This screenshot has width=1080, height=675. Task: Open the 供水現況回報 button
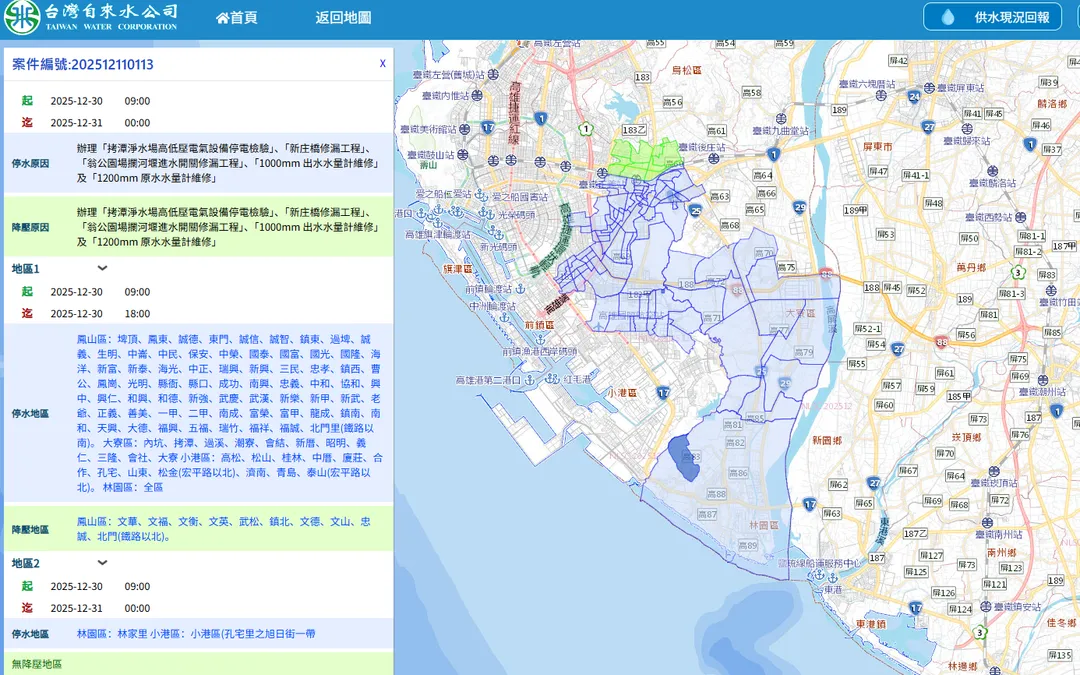point(992,17)
